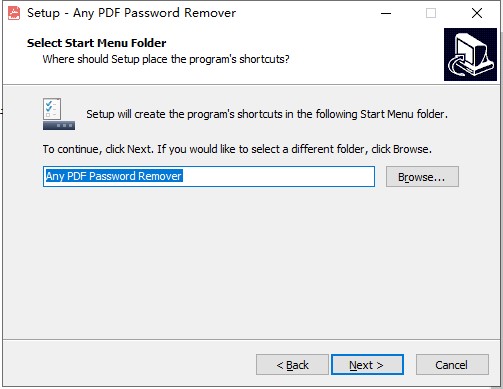The height and width of the screenshot is (389, 503).
Task: Click the "Select Start Menu Folder" heading
Action: [x=97, y=43]
